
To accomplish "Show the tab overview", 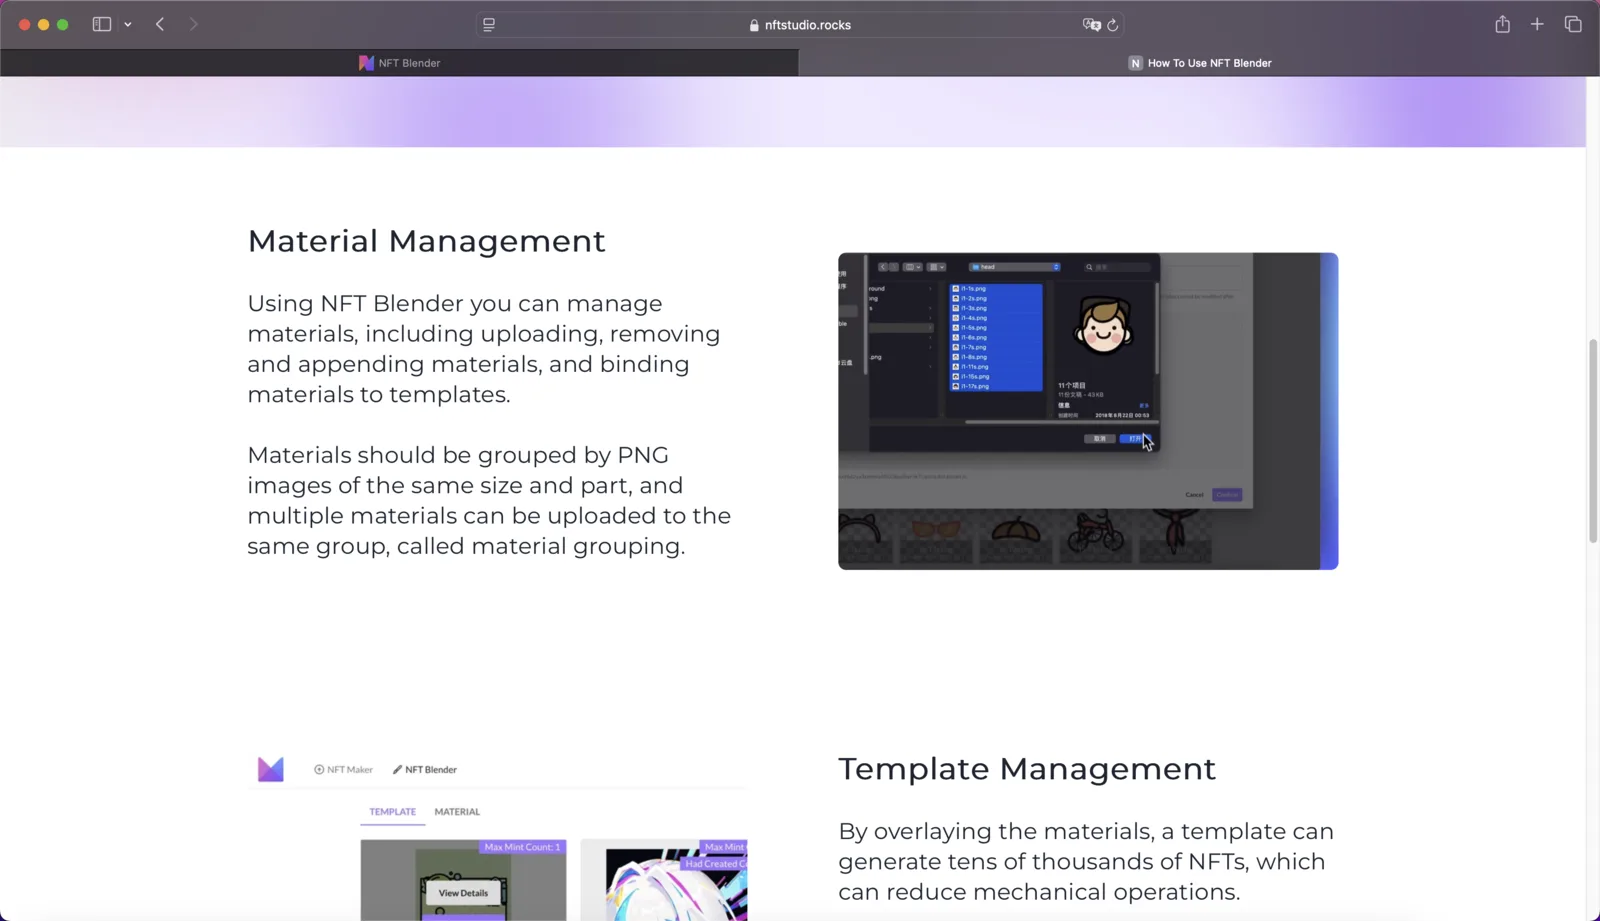I will pyautogui.click(x=1573, y=24).
